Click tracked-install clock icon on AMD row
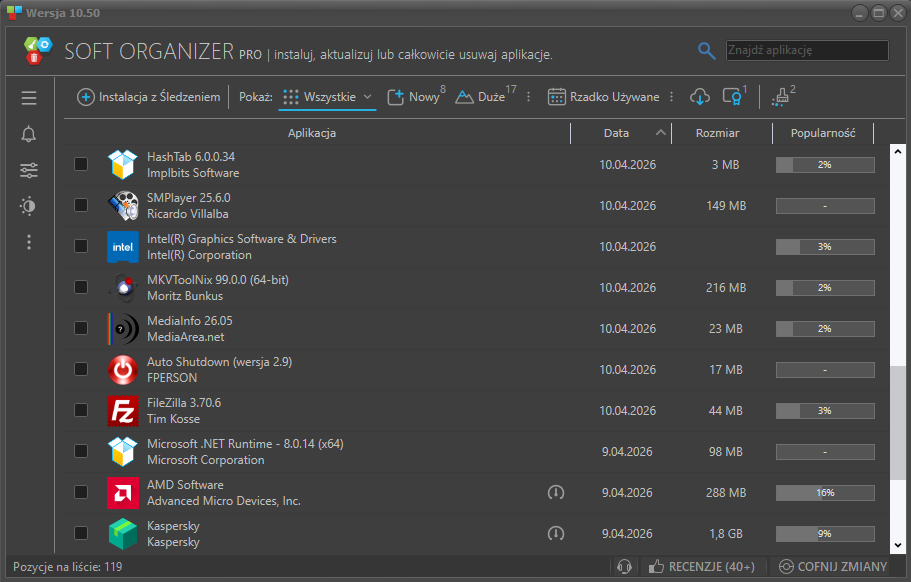 555,493
